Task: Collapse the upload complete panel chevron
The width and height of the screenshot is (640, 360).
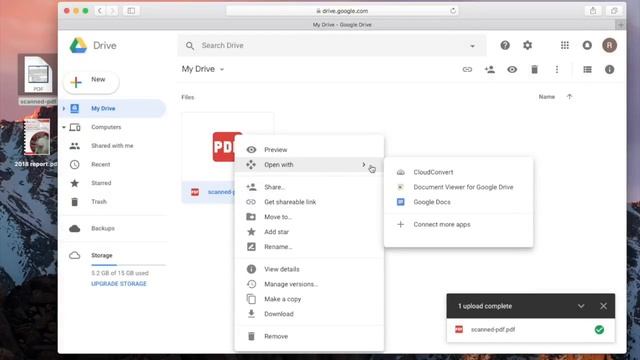Action: [x=581, y=306]
